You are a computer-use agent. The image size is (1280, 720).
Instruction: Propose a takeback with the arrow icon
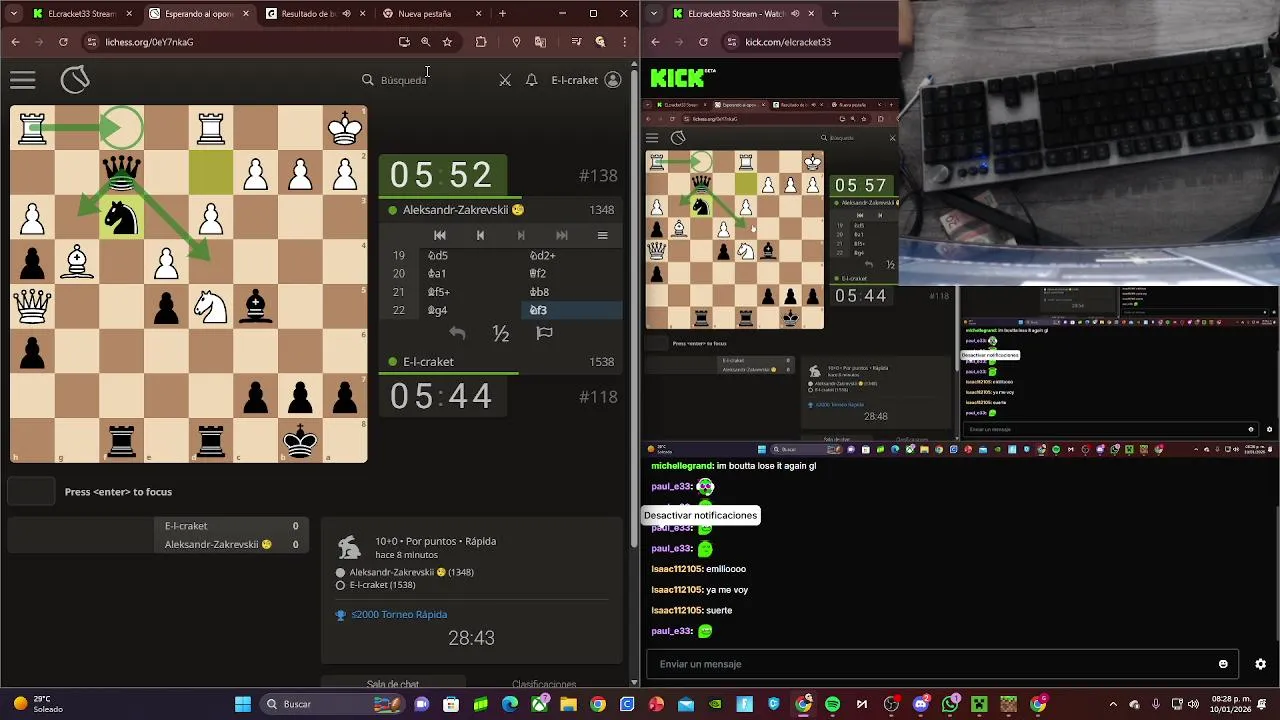(457, 333)
